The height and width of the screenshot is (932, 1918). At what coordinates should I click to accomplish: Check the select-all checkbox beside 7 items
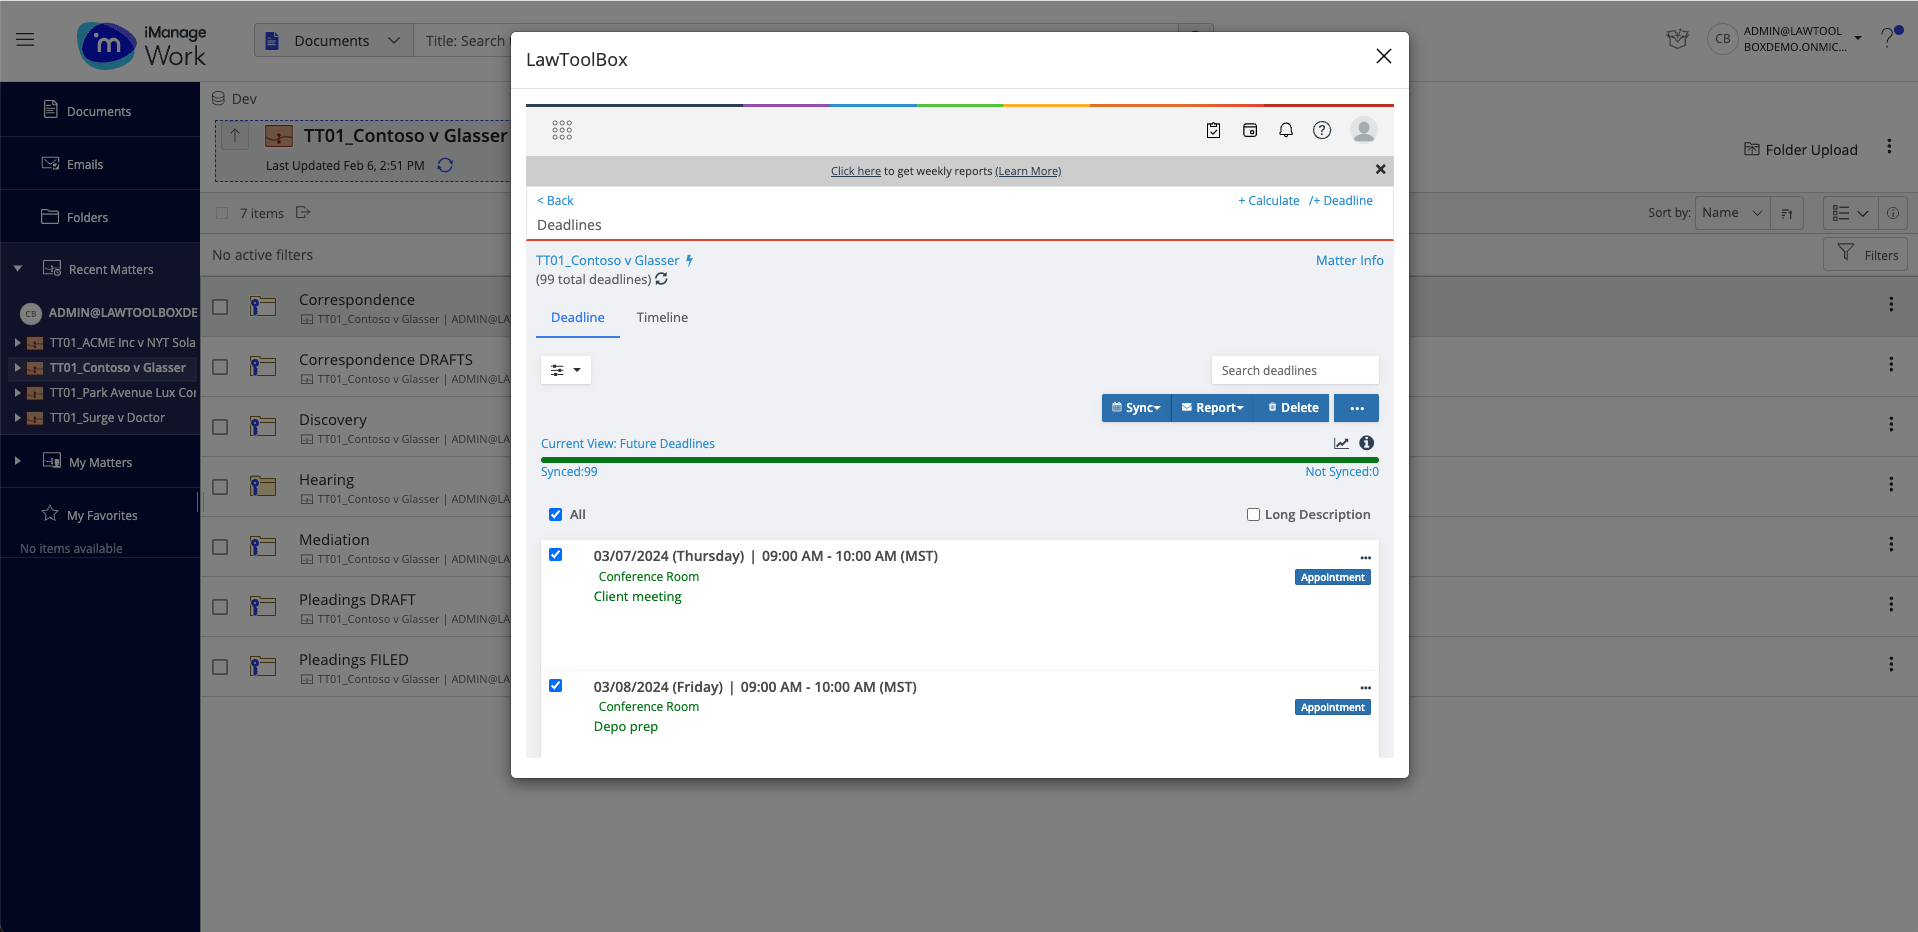point(222,213)
